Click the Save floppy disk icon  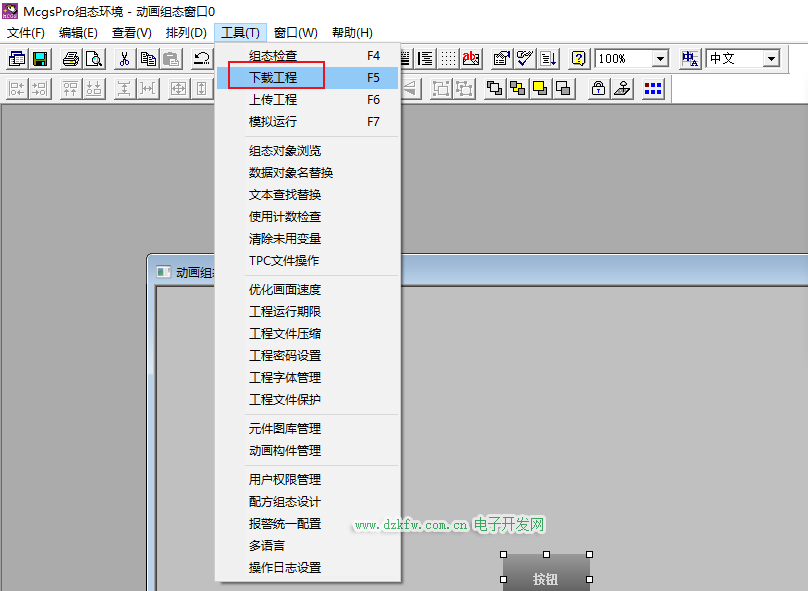[40, 59]
